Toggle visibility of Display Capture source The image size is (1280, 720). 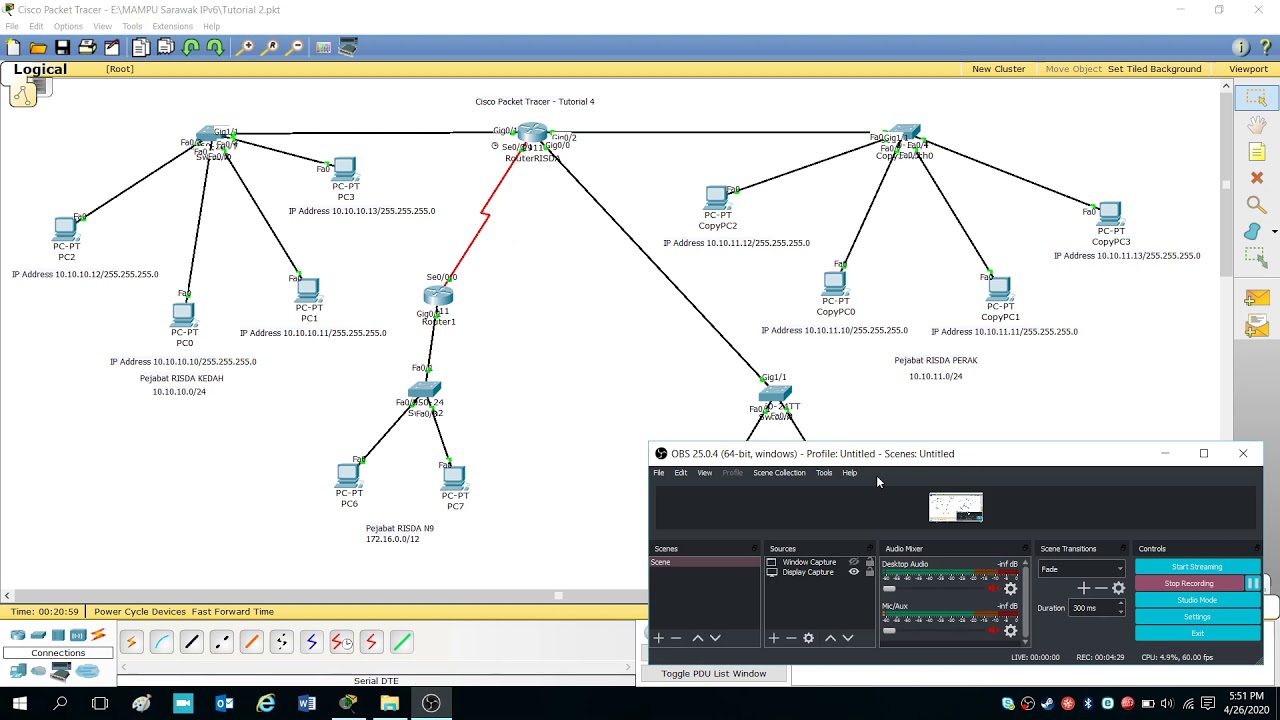(854, 572)
